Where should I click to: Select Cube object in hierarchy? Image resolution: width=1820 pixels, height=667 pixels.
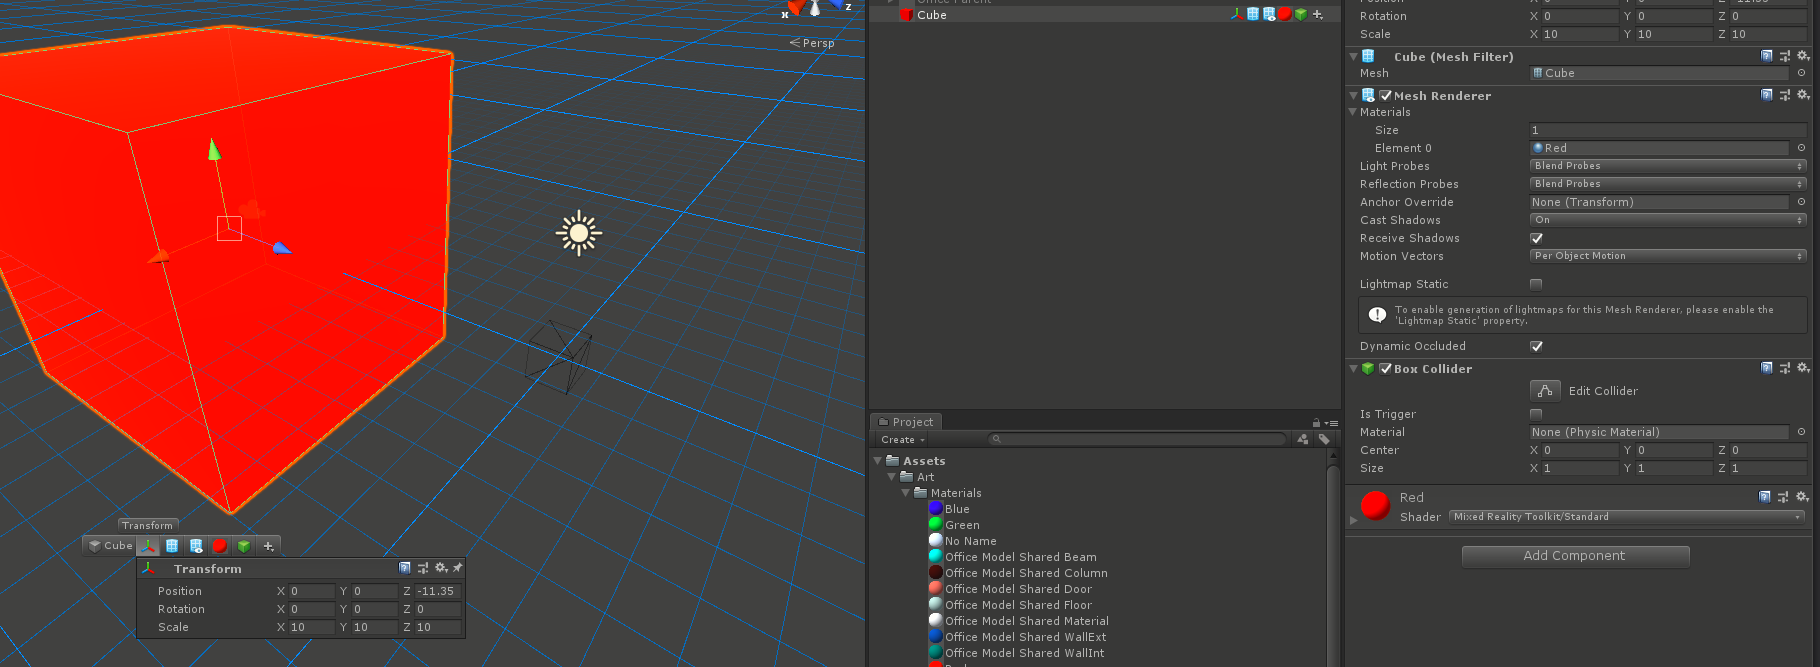[932, 15]
